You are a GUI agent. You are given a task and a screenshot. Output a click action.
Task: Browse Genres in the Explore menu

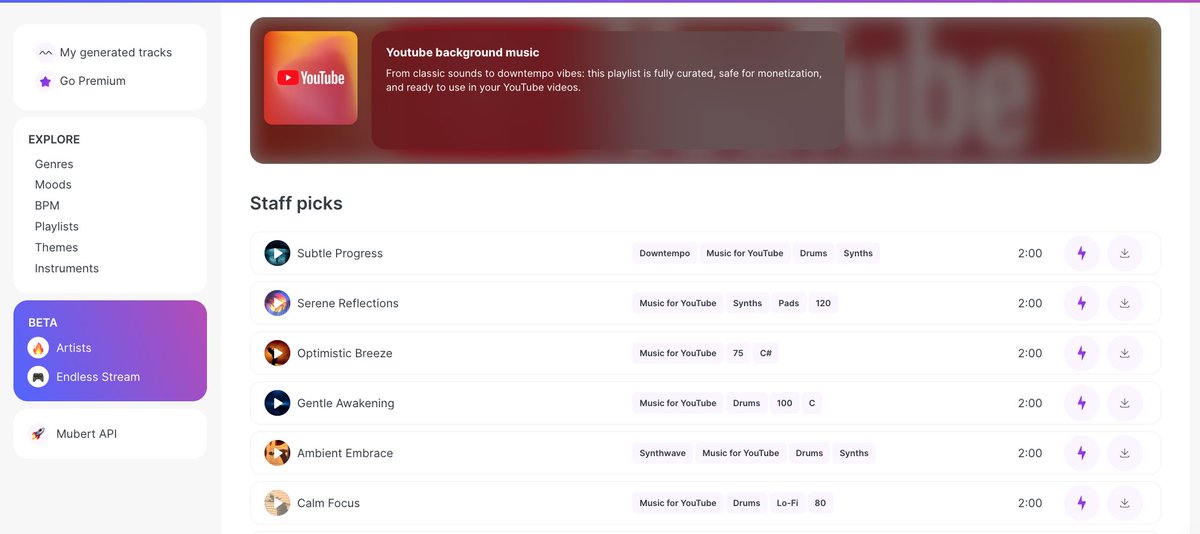coord(54,164)
